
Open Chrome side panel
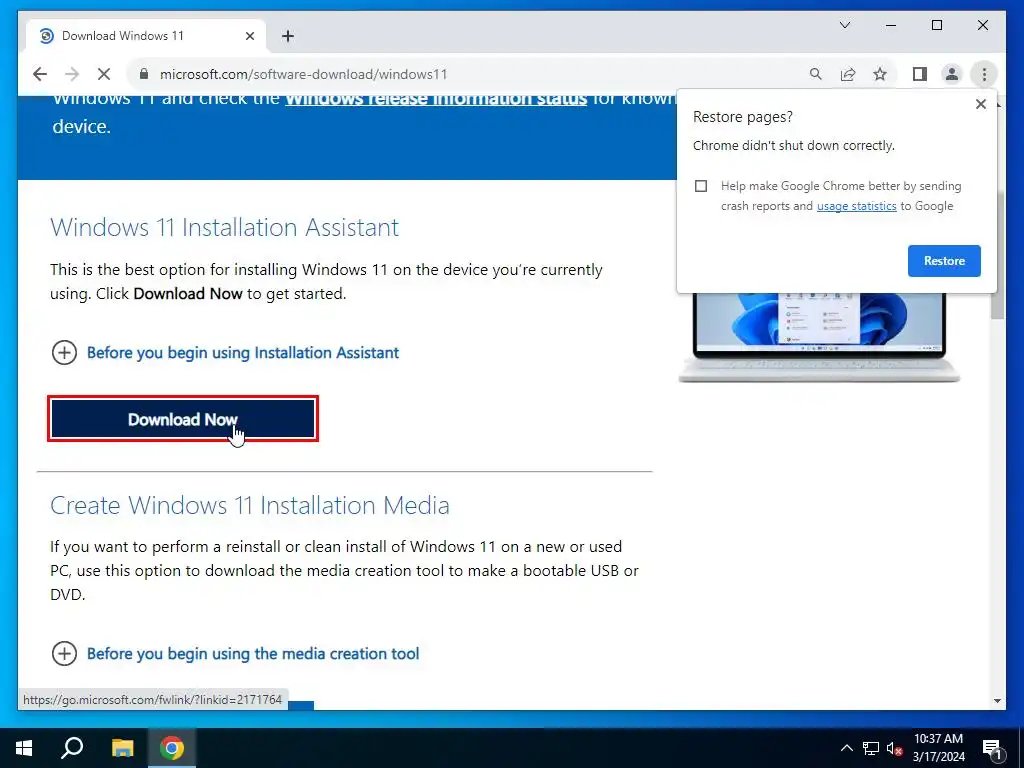coord(920,74)
